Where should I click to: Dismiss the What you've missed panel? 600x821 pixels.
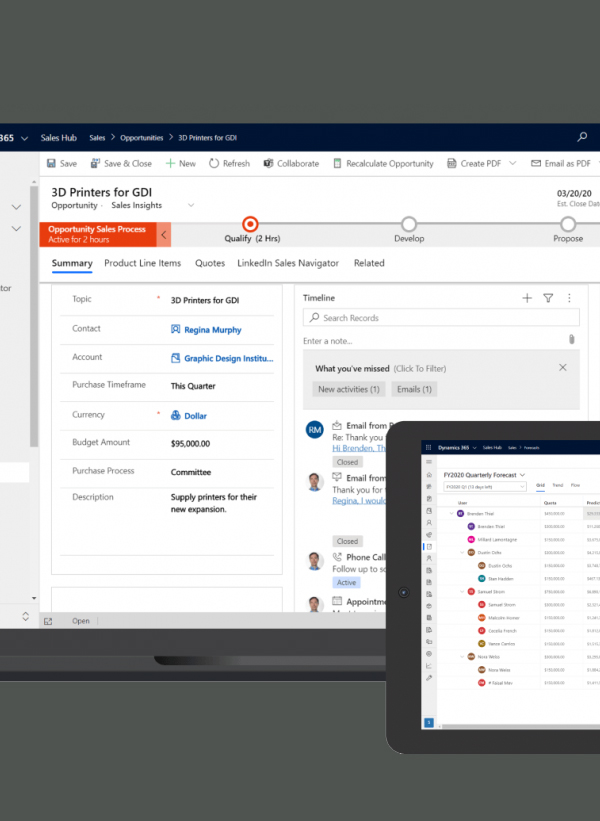[563, 368]
